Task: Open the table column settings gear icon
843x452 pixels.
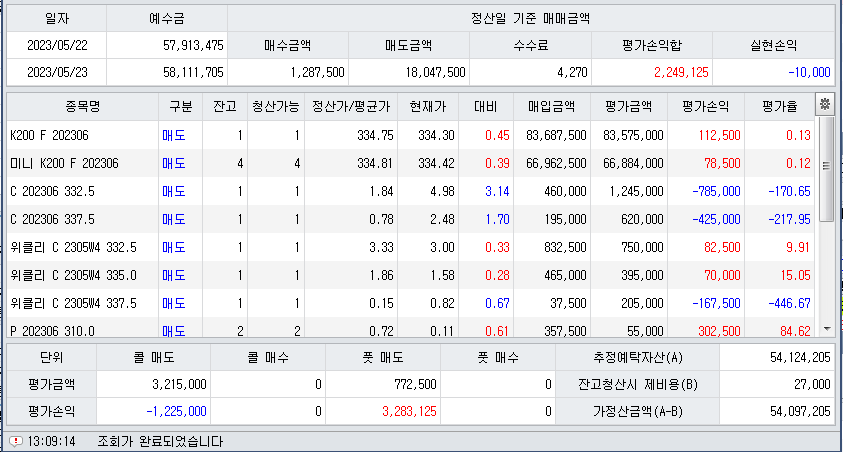Action: [824, 104]
